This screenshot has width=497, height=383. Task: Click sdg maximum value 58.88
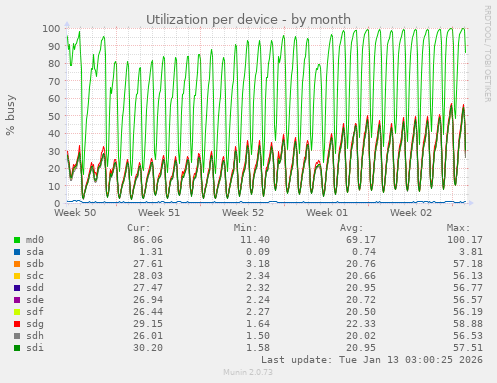(x=468, y=324)
